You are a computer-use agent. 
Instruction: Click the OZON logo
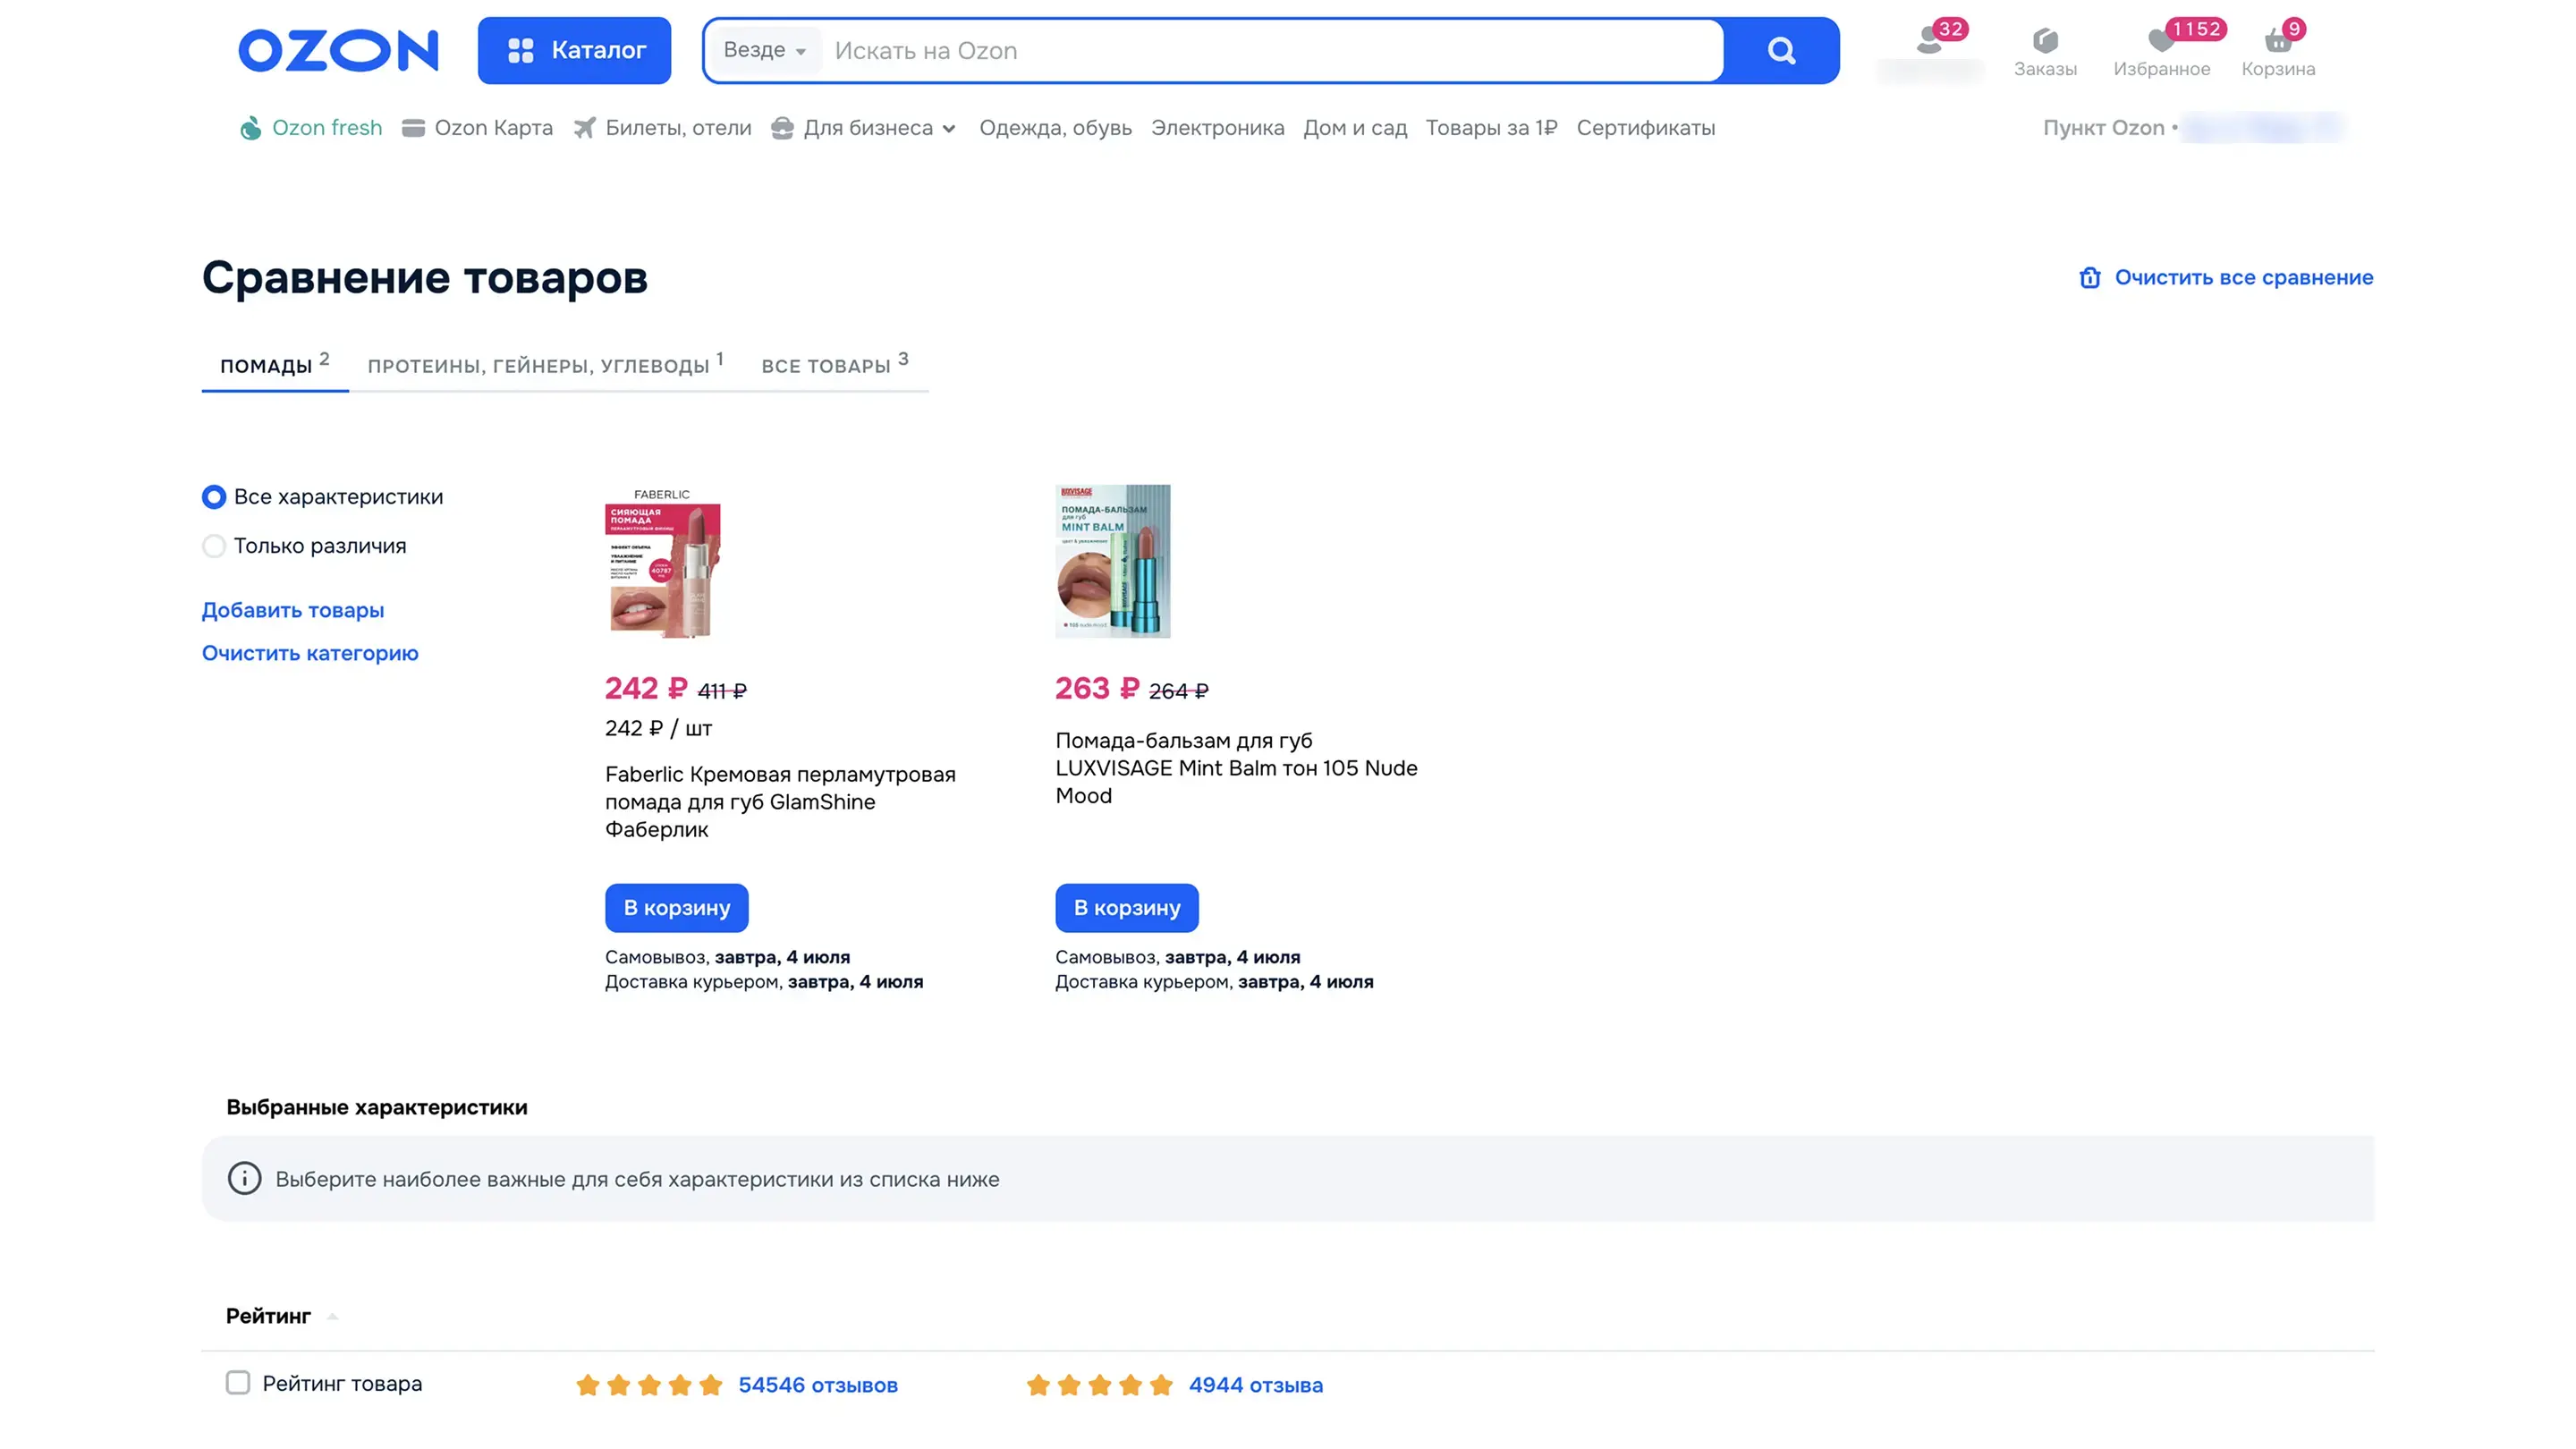pos(338,50)
